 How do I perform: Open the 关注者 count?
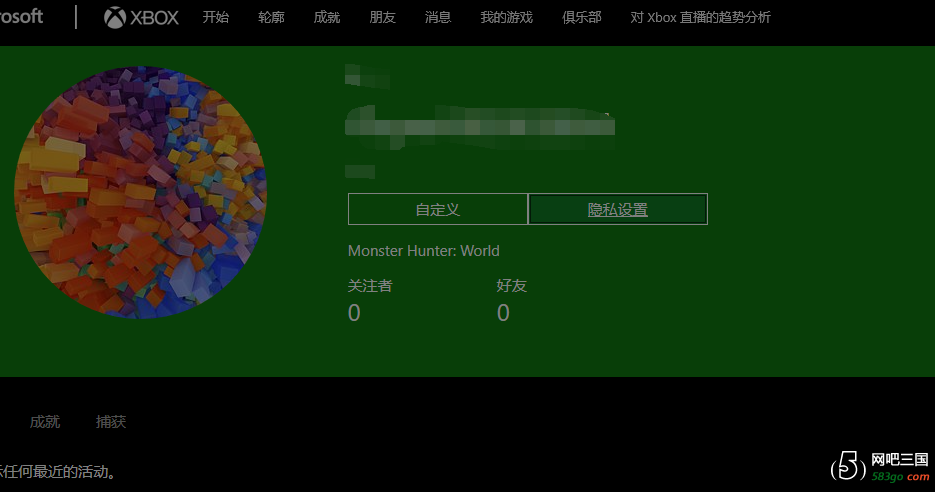pyautogui.click(x=354, y=312)
